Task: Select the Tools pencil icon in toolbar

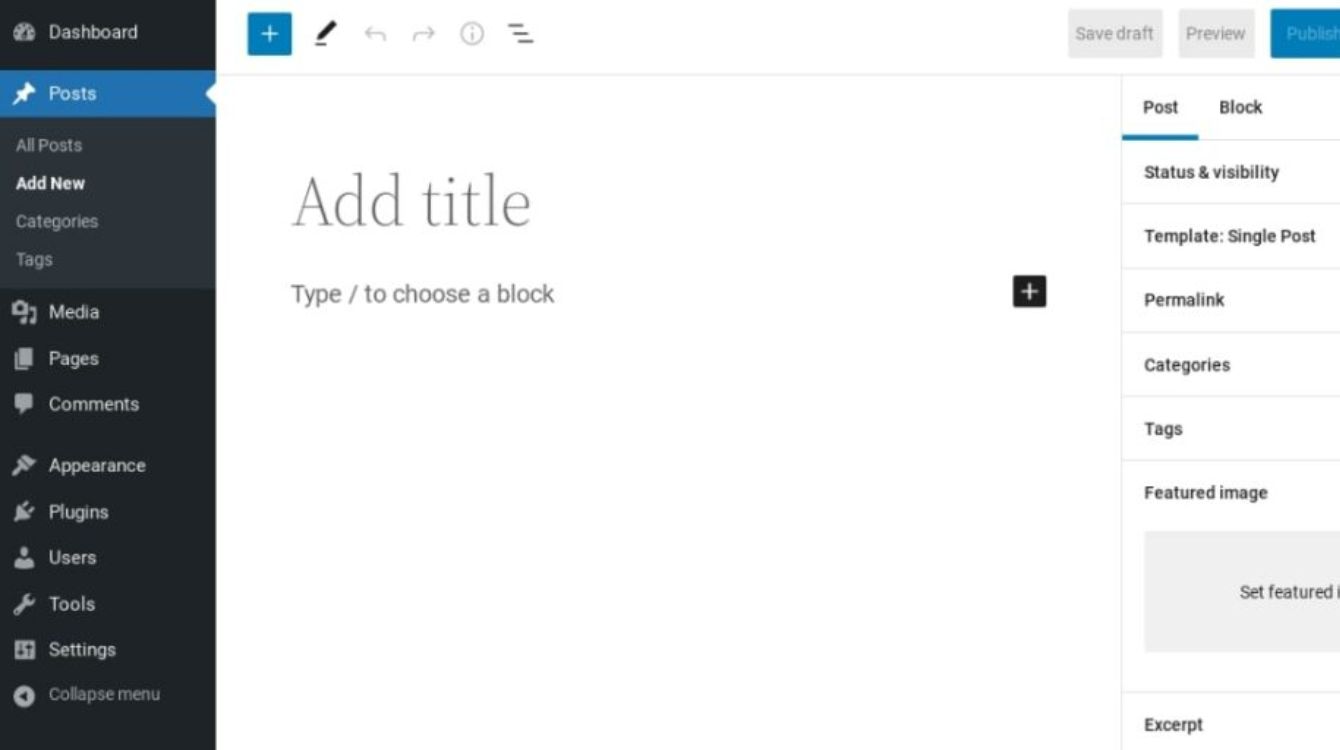Action: coord(325,34)
